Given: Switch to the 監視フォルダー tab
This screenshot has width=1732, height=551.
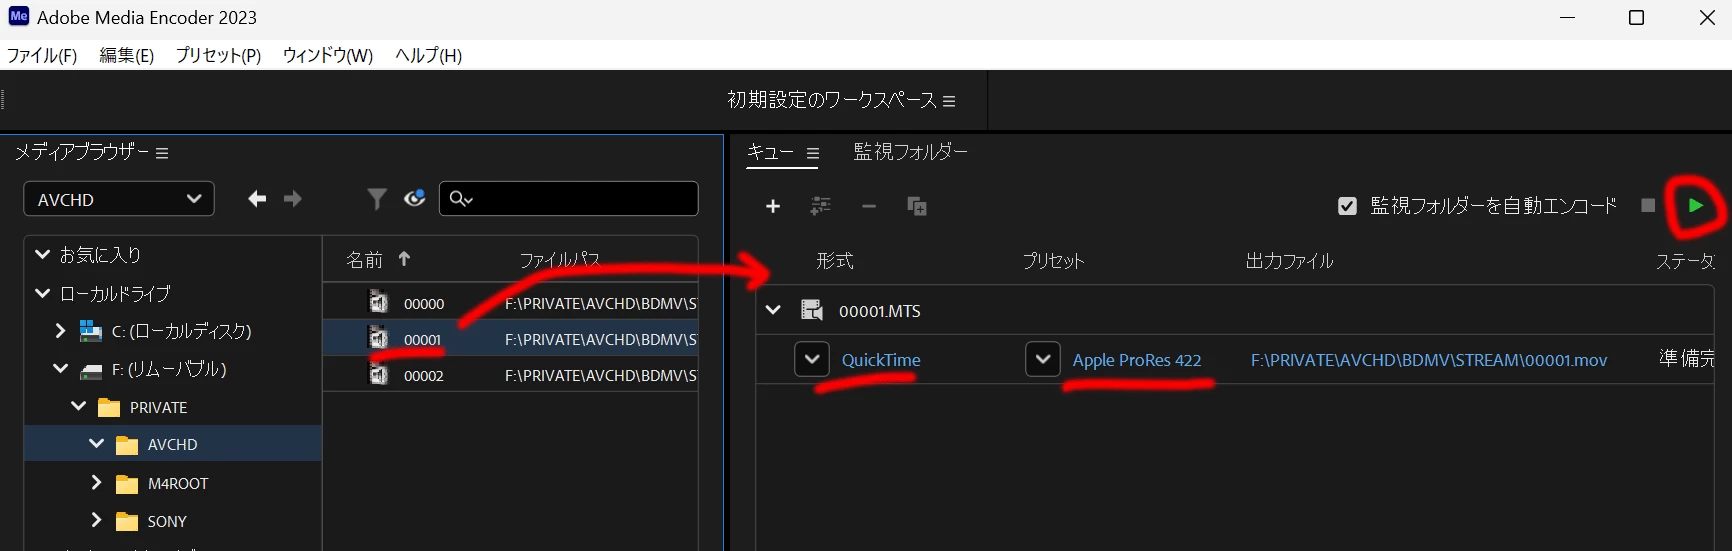Looking at the screenshot, I should pos(911,152).
